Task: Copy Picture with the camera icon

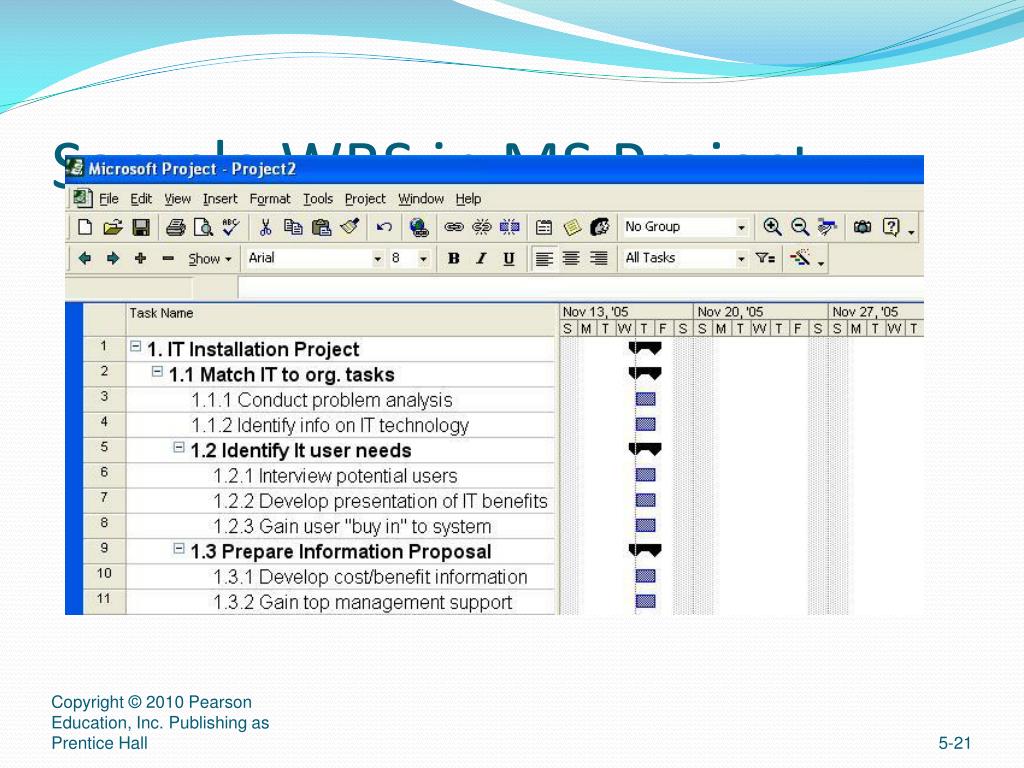Action: coord(862,227)
